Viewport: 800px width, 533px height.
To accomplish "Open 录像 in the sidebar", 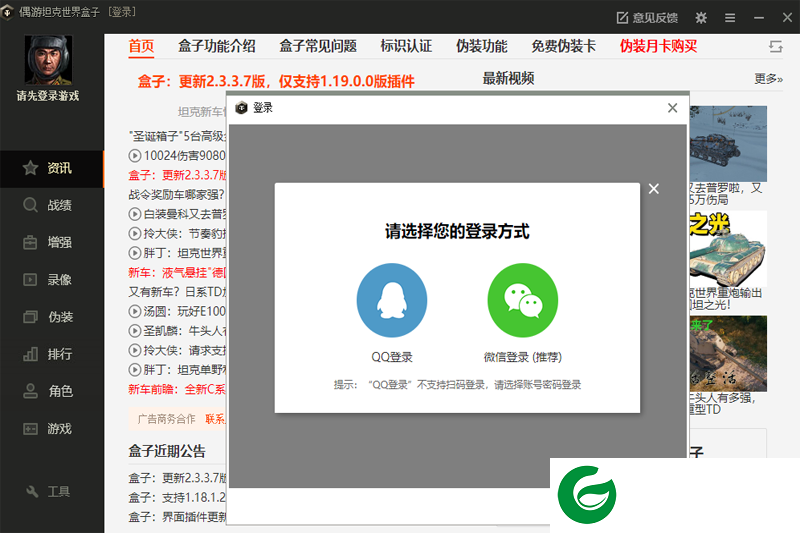I will tap(52, 280).
